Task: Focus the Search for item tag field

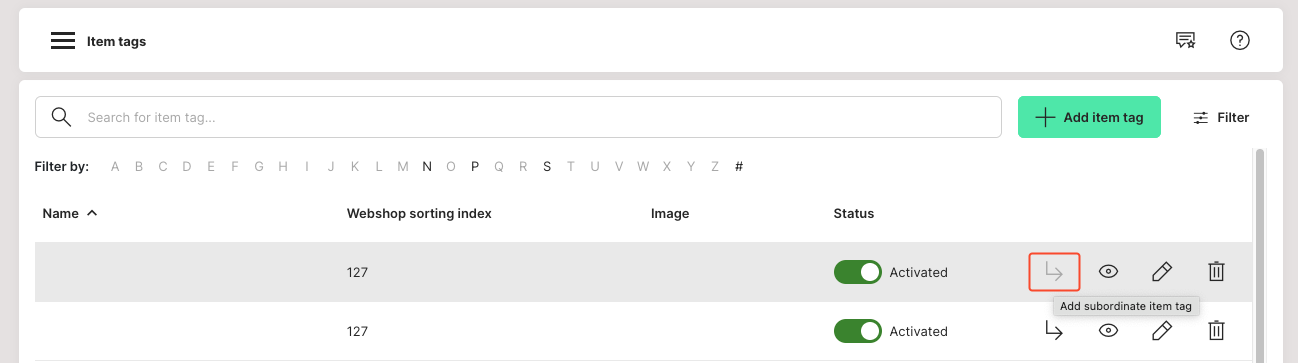Action: click(x=518, y=117)
